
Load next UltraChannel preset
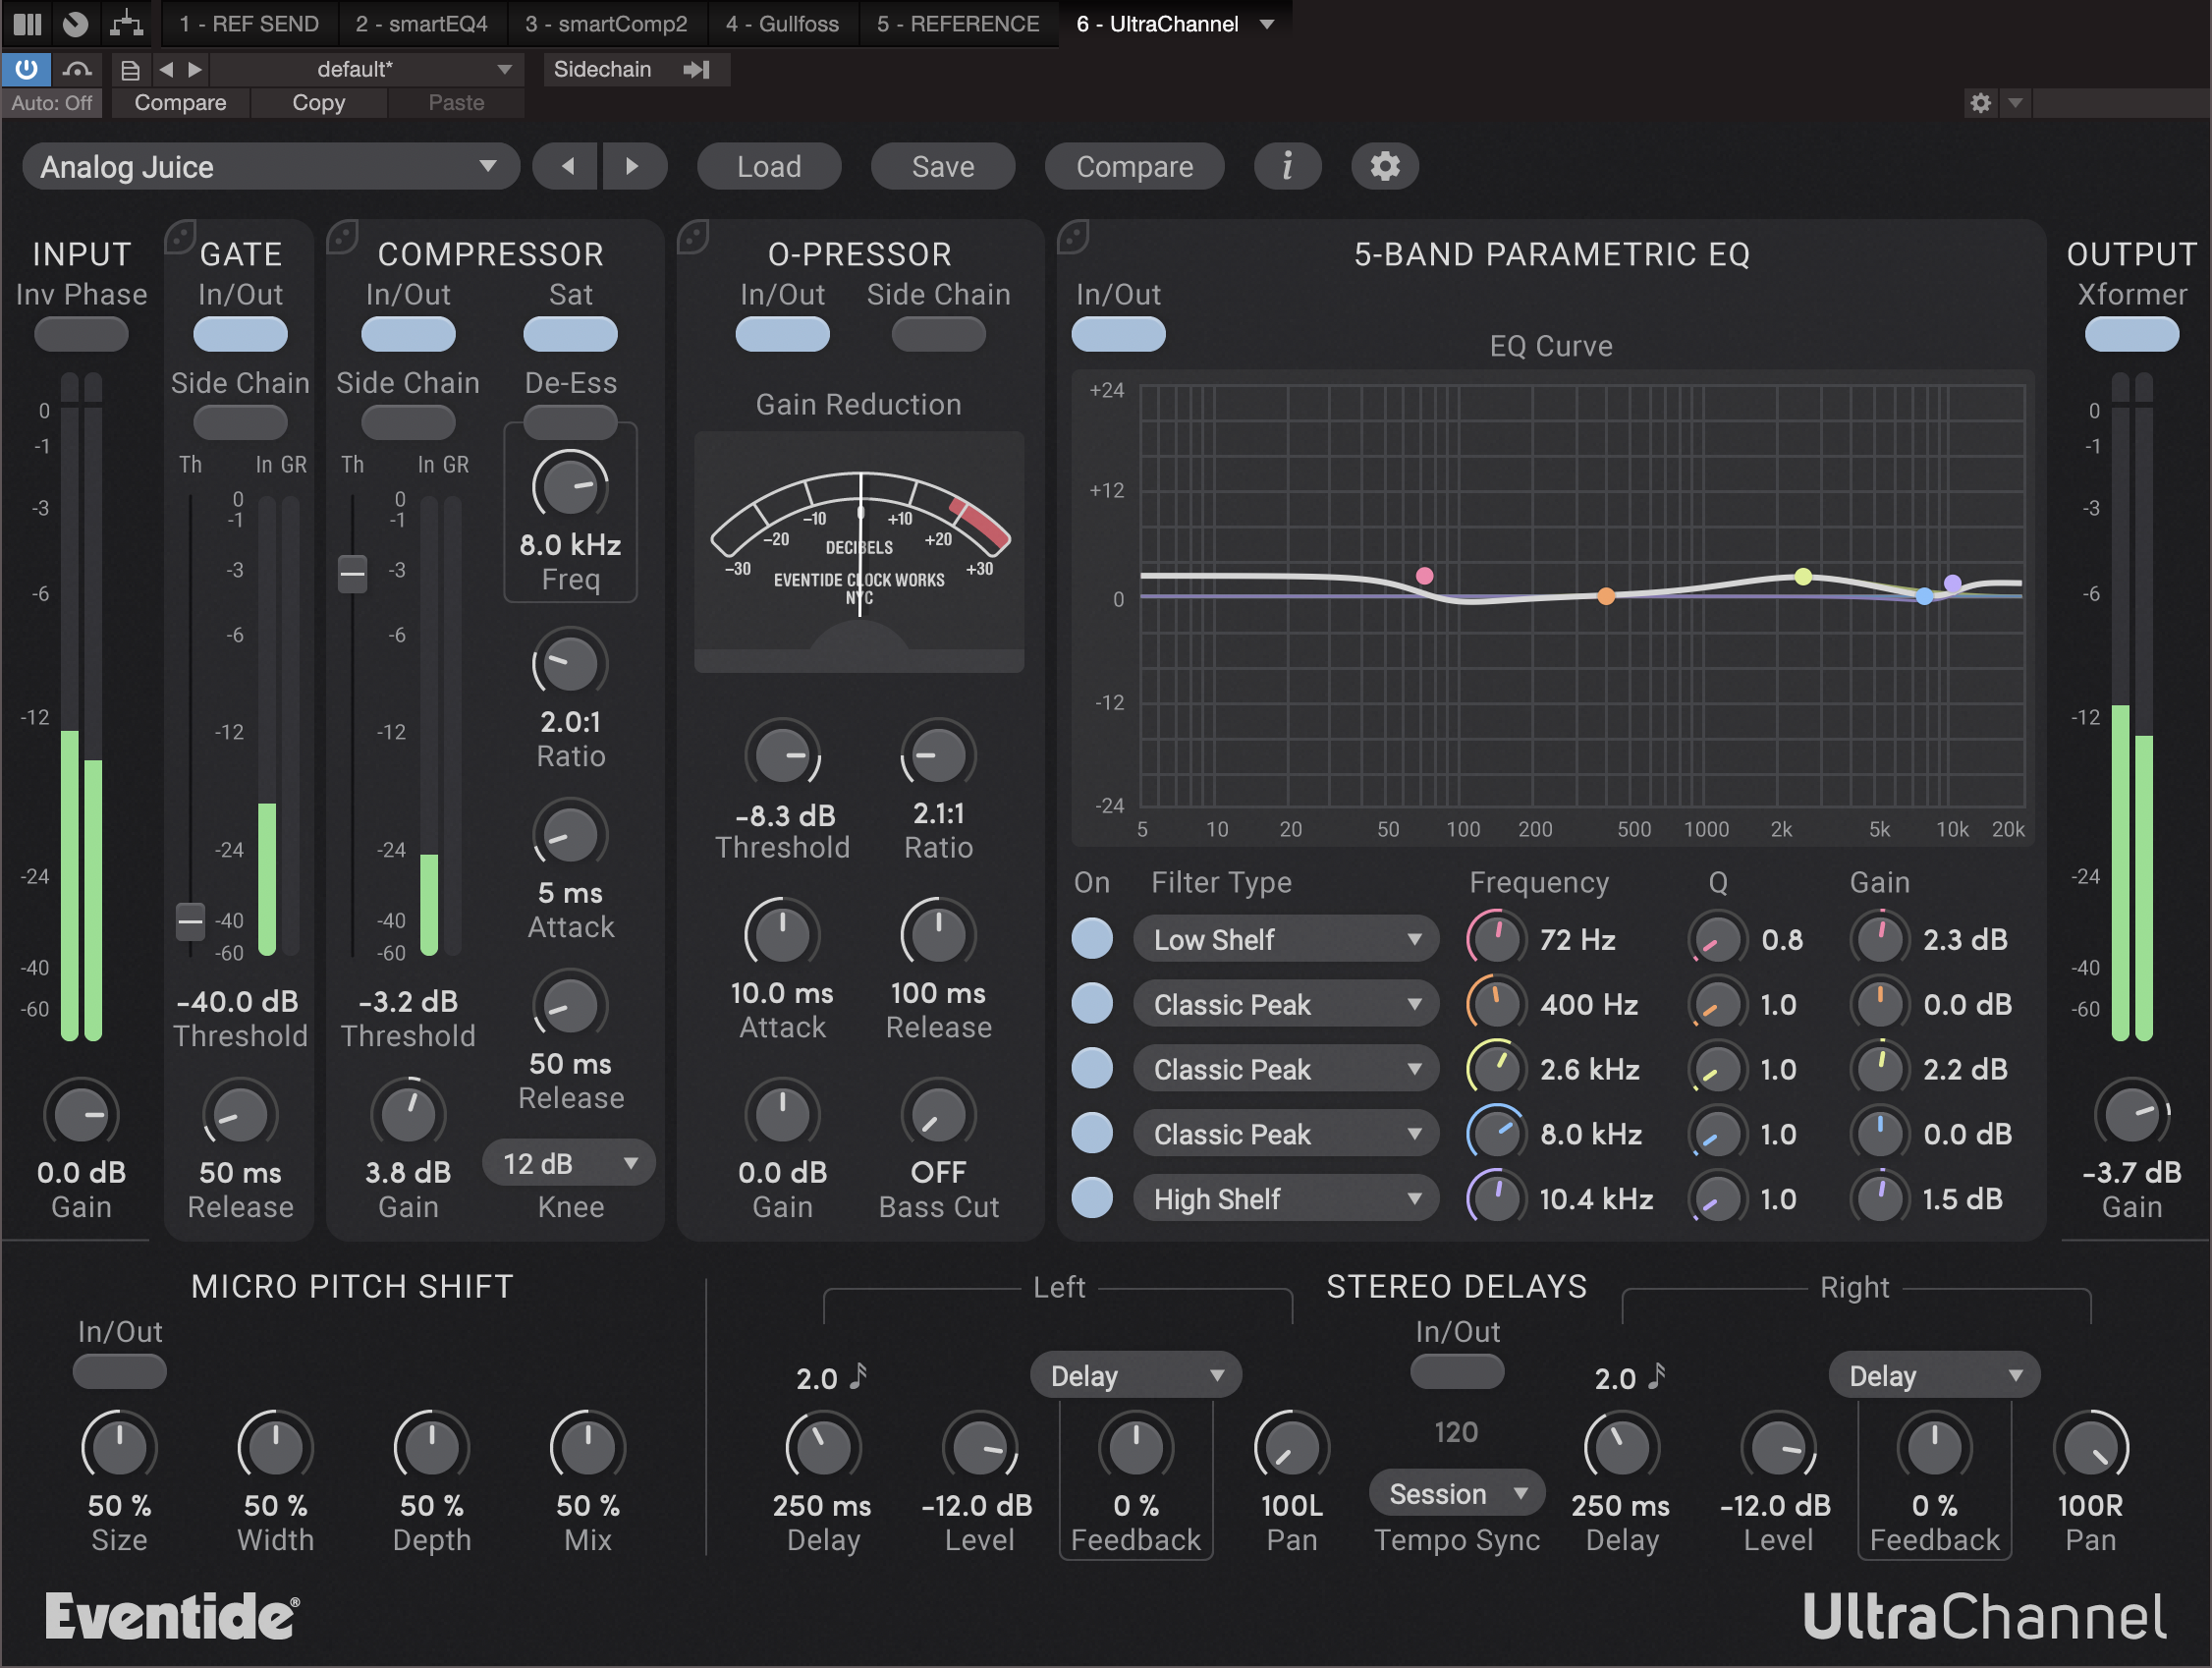click(x=633, y=166)
